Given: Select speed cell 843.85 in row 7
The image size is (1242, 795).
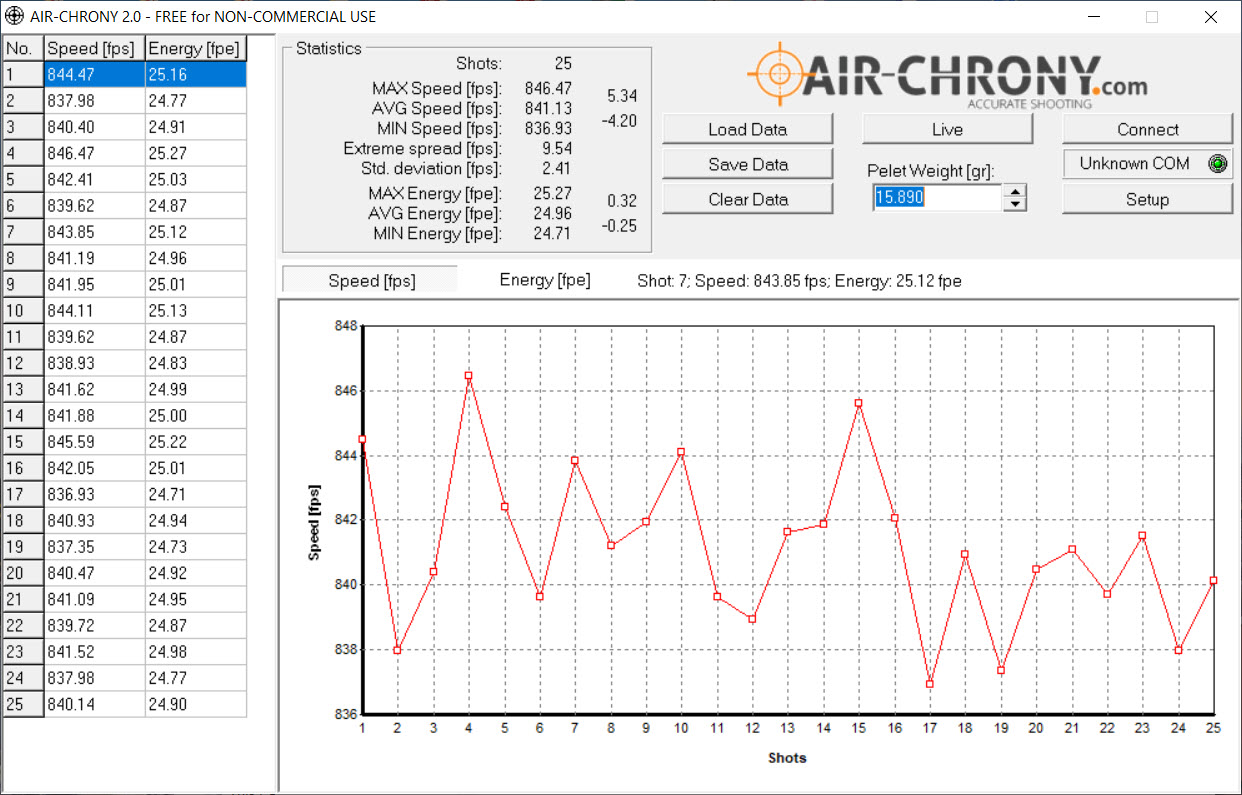Looking at the screenshot, I should click(x=95, y=232).
